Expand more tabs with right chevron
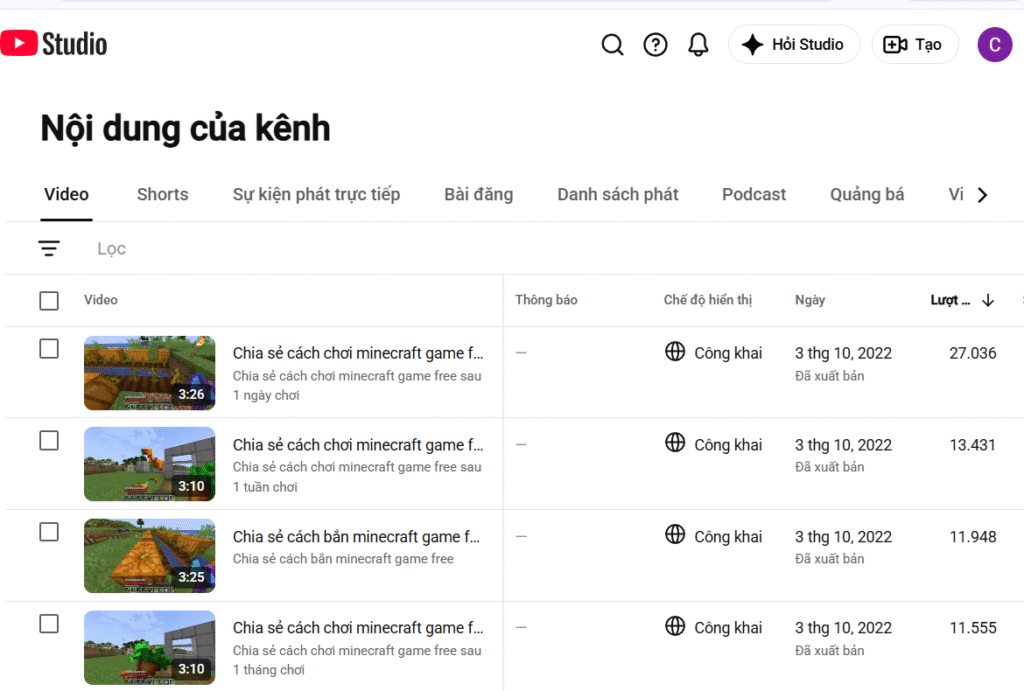The height and width of the screenshot is (691, 1024). 982,195
